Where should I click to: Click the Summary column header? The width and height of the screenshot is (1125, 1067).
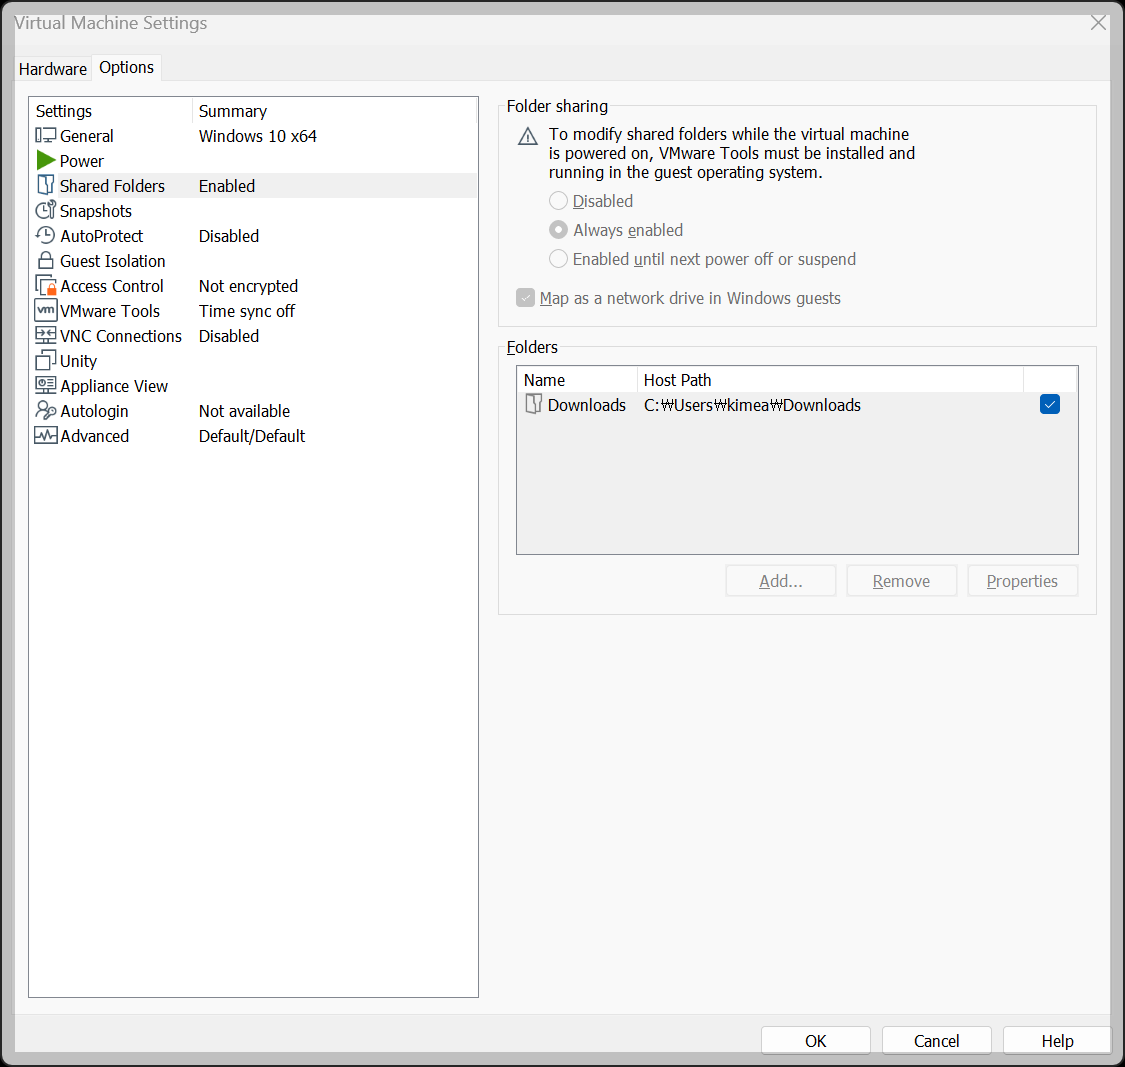point(335,111)
